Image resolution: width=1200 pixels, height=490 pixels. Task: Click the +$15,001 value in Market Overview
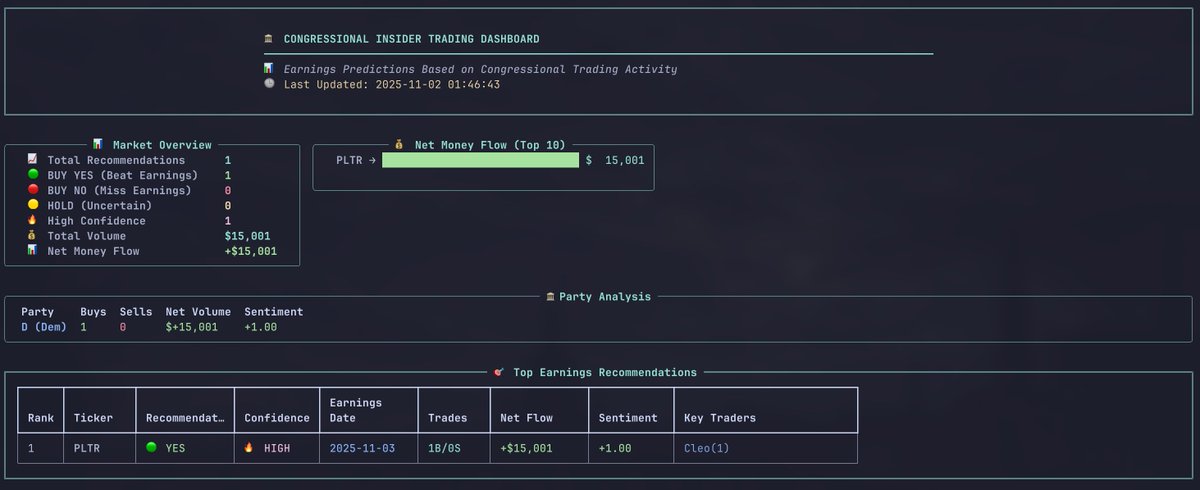point(250,251)
